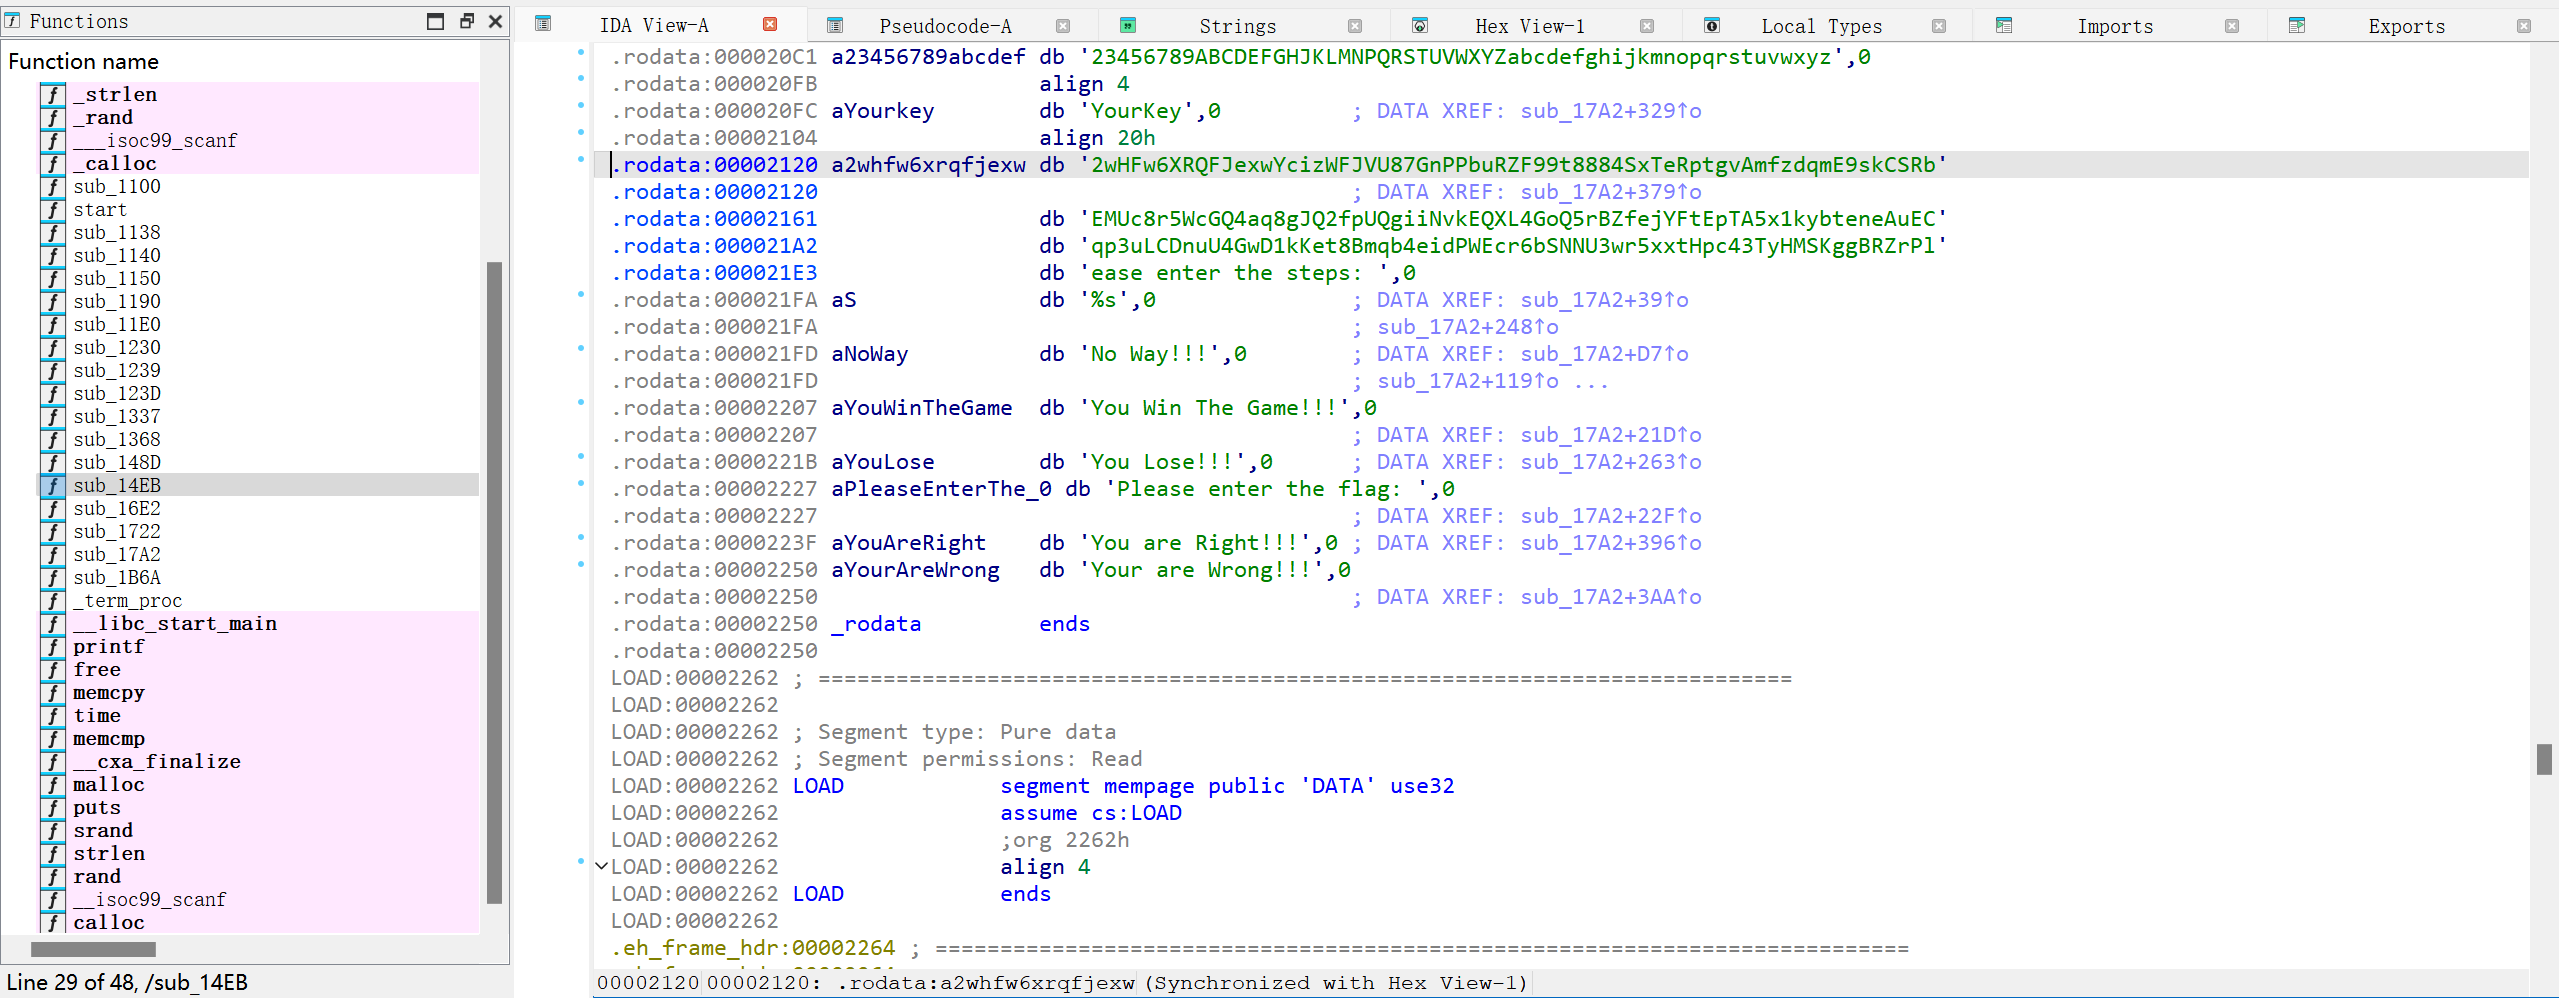This screenshot has height=998, width=2559.
Task: Click function icon beside sub_17A2
Action: 53,555
